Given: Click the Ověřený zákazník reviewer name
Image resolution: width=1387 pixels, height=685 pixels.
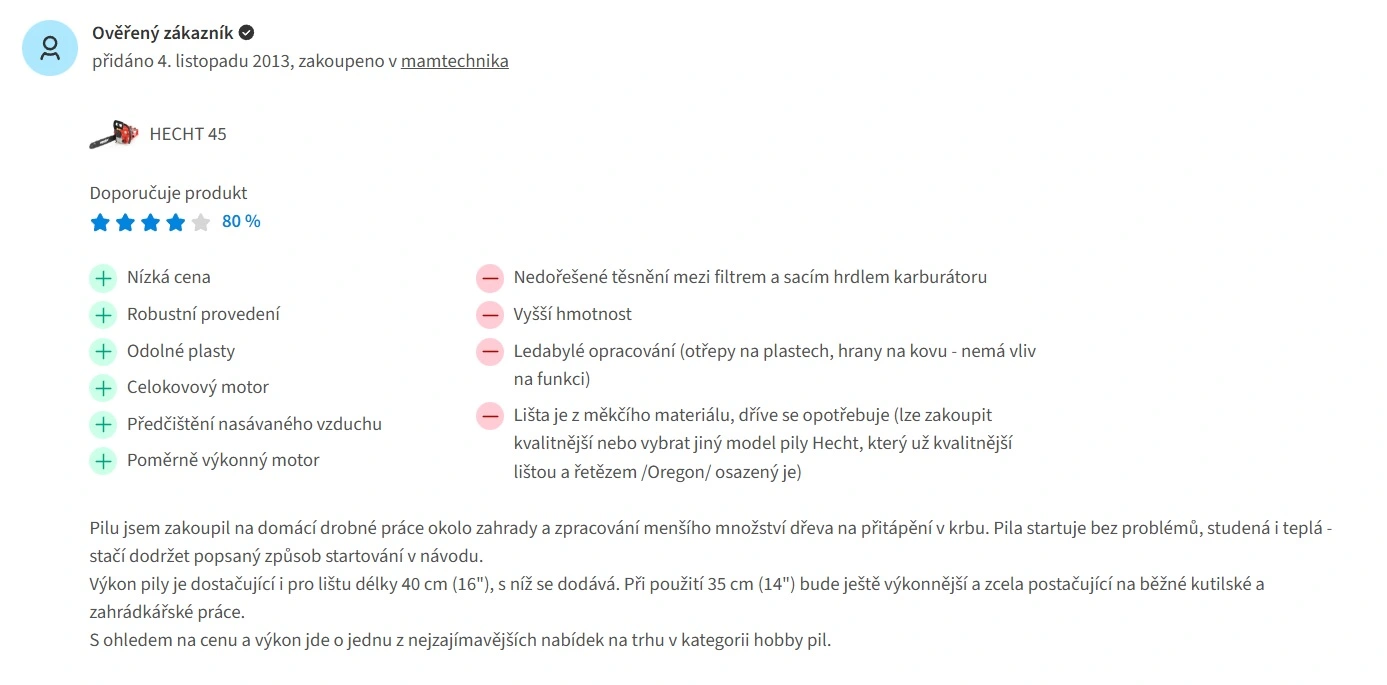Looking at the screenshot, I should [162, 33].
